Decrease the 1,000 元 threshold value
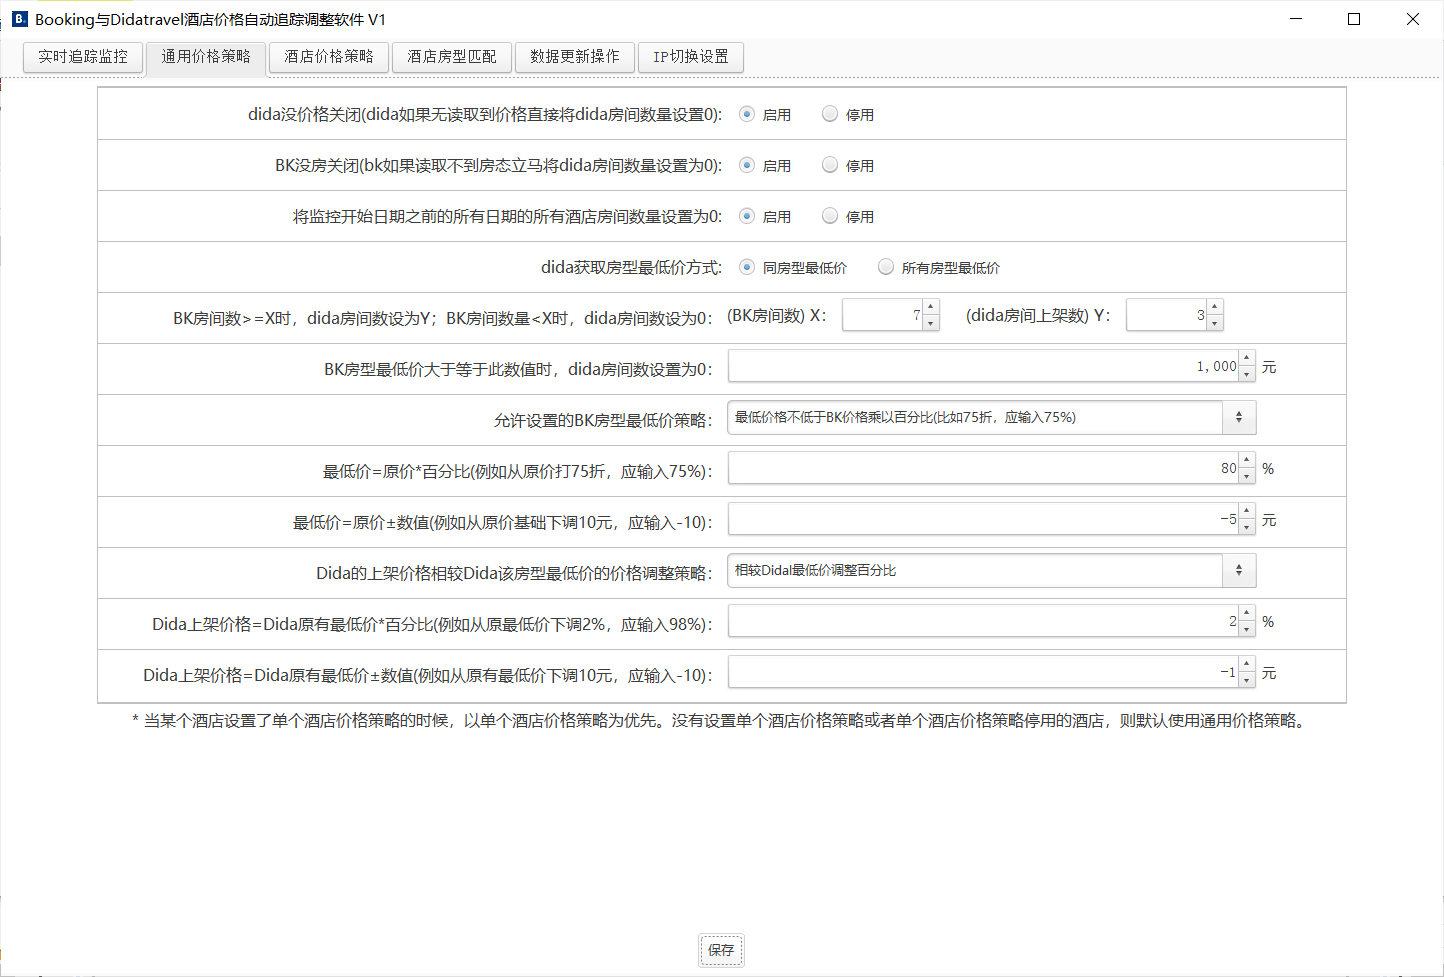 [1247, 374]
